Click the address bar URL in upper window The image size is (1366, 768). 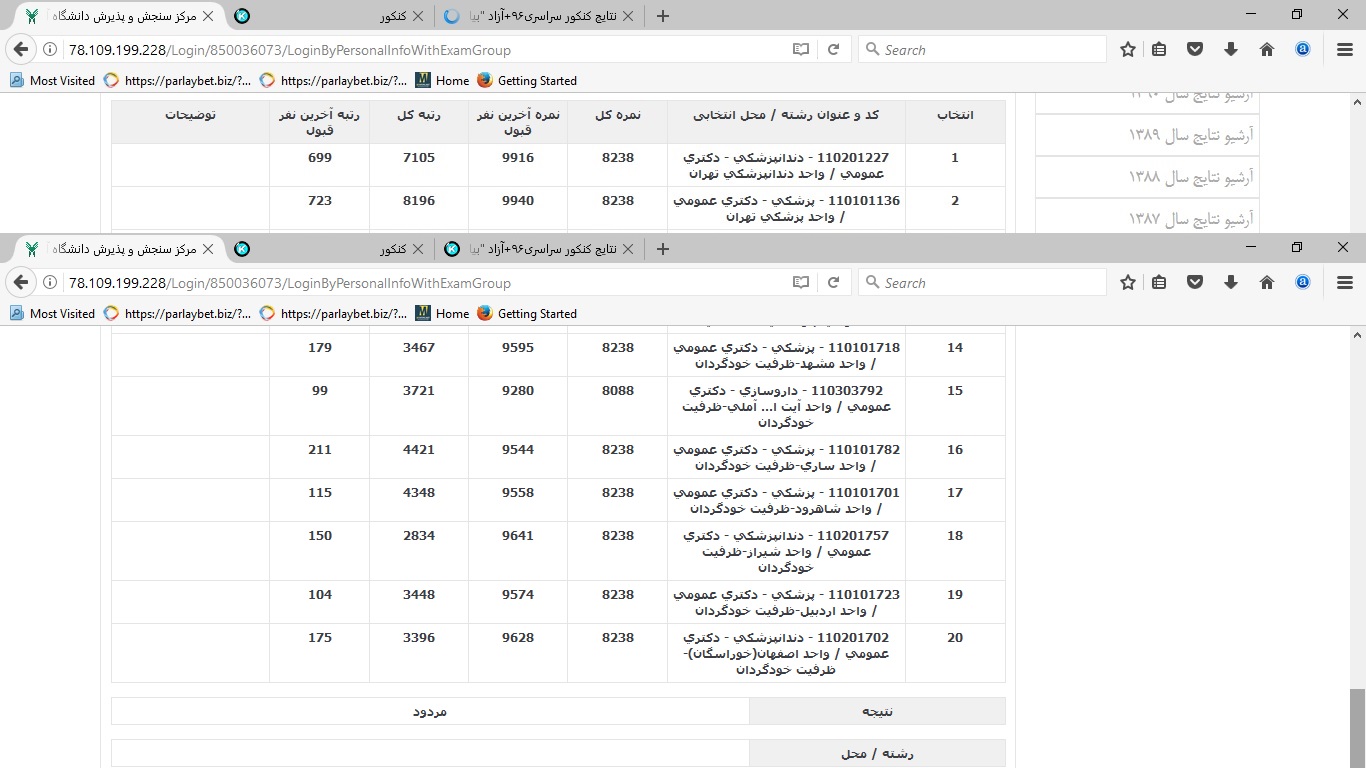[290, 50]
